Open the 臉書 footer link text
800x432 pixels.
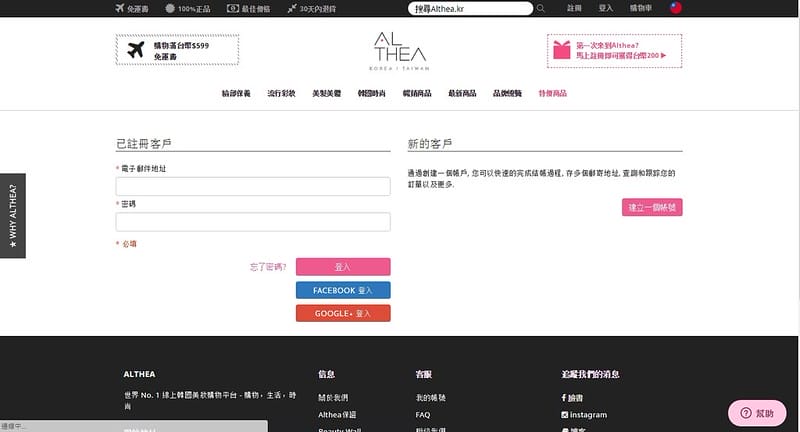[576, 397]
